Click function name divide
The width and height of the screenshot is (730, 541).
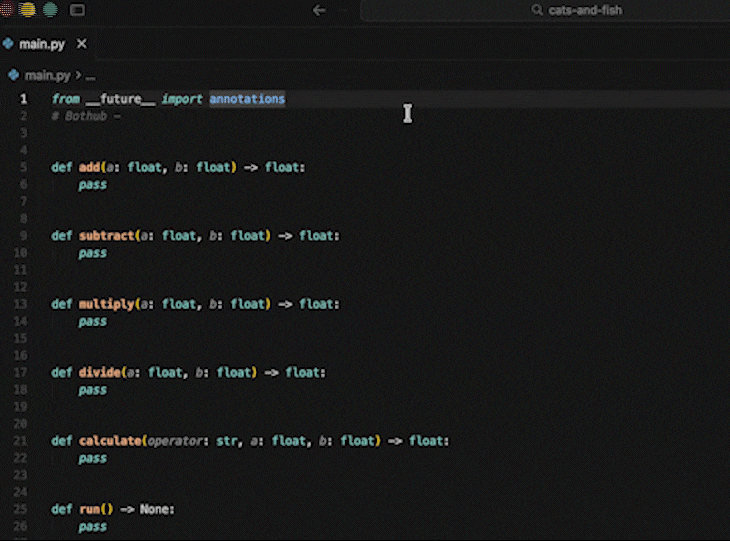100,372
